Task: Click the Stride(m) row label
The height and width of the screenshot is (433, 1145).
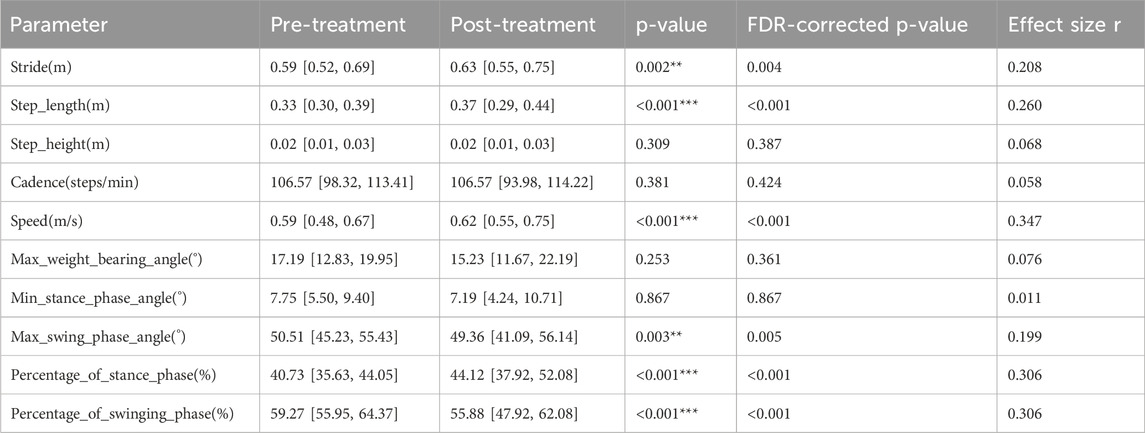Action: pos(45,70)
